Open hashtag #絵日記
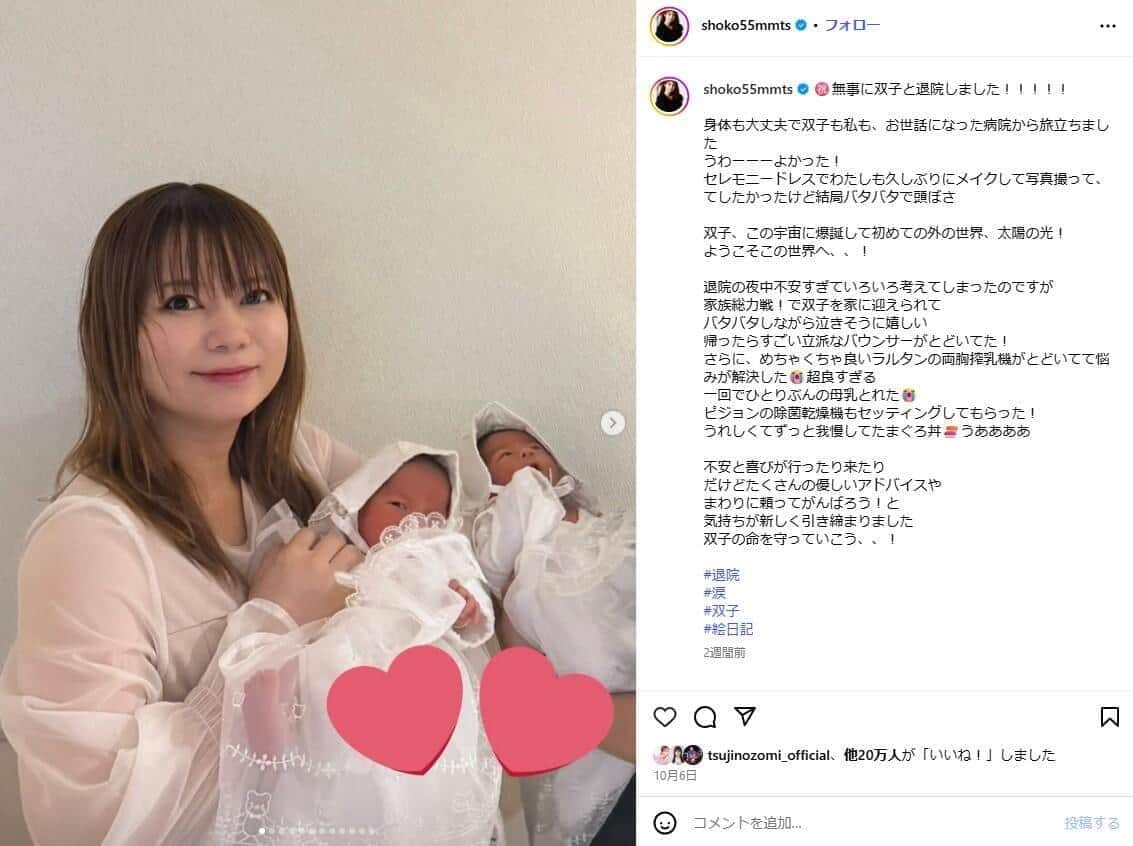 (728, 629)
